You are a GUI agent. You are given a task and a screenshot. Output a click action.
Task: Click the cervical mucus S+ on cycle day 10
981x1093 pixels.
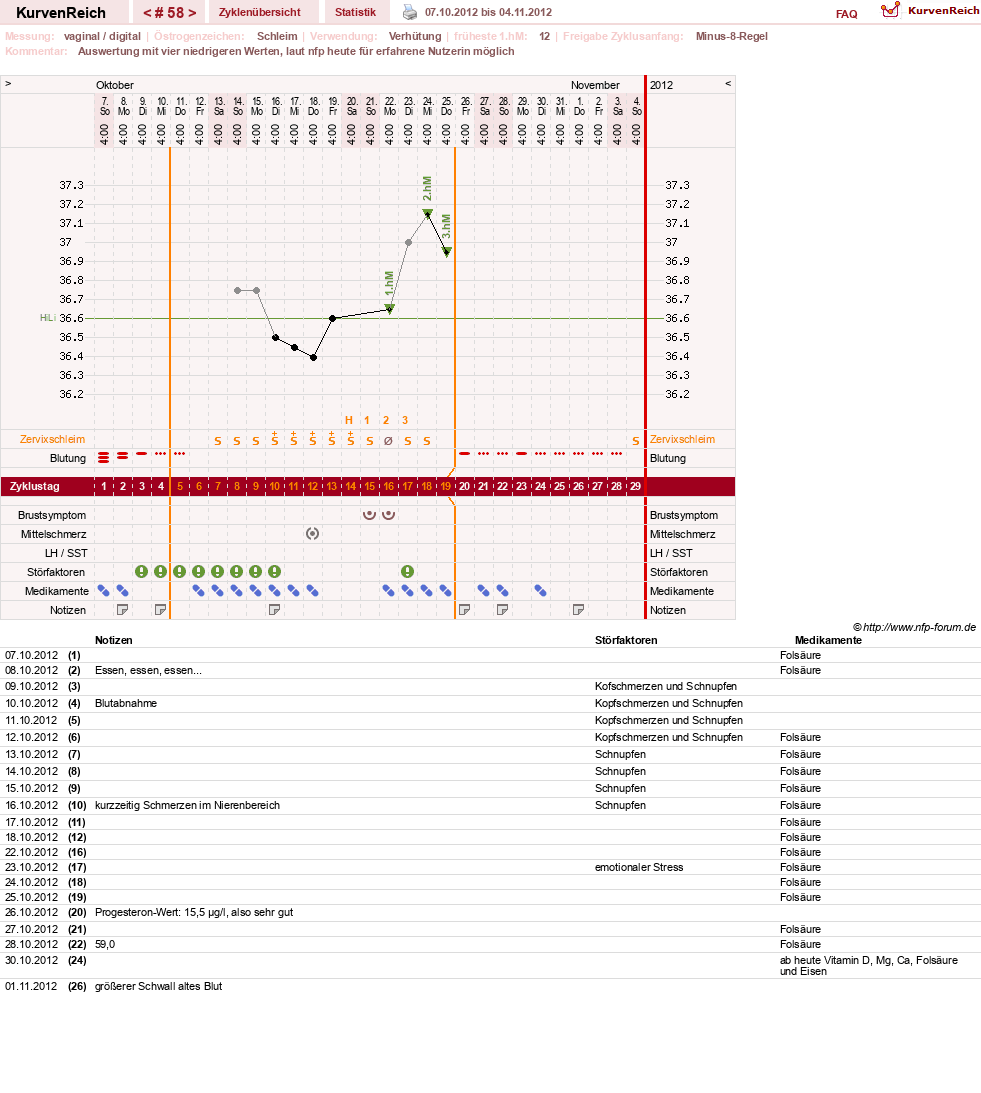tap(275, 438)
